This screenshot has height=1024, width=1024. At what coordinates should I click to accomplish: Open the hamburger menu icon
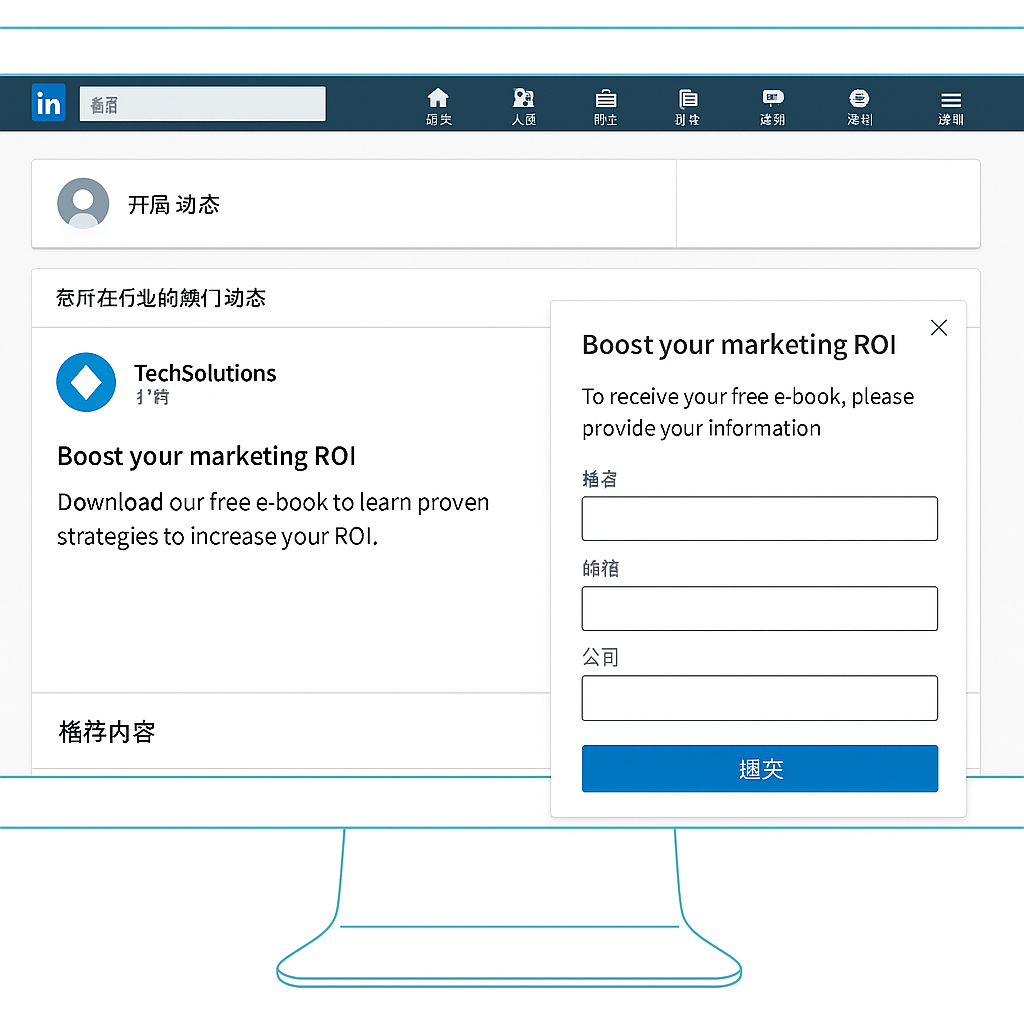pyautogui.click(x=951, y=99)
